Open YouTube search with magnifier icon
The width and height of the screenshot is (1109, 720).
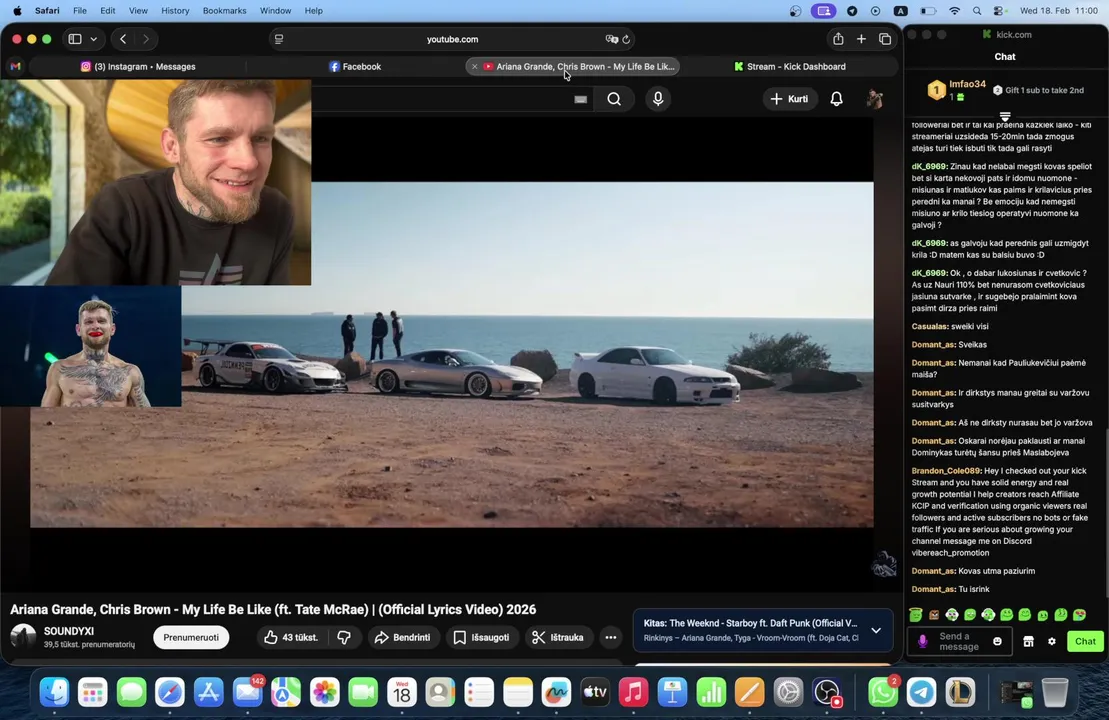[614, 99]
